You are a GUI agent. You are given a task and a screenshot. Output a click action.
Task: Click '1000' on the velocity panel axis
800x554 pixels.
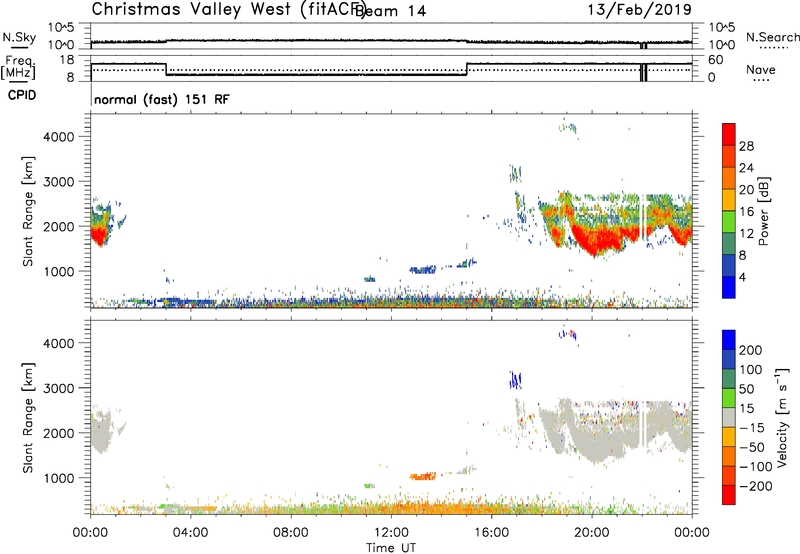(x=59, y=477)
